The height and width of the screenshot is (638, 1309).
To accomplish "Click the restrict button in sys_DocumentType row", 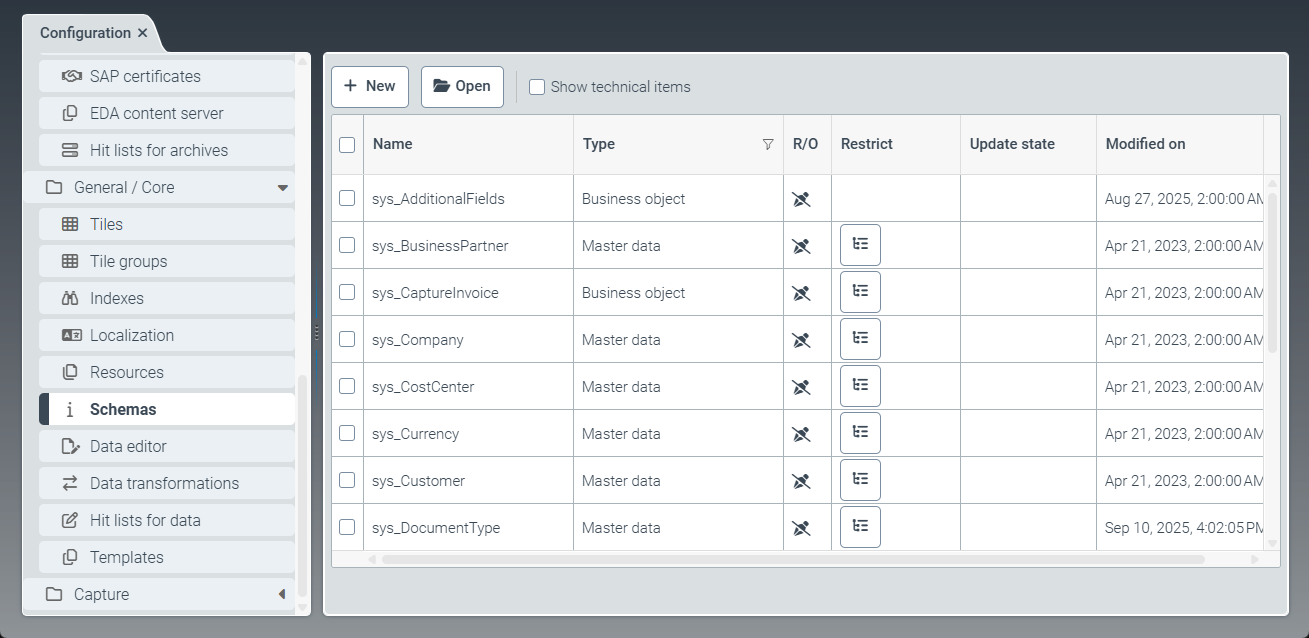I will click(860, 527).
